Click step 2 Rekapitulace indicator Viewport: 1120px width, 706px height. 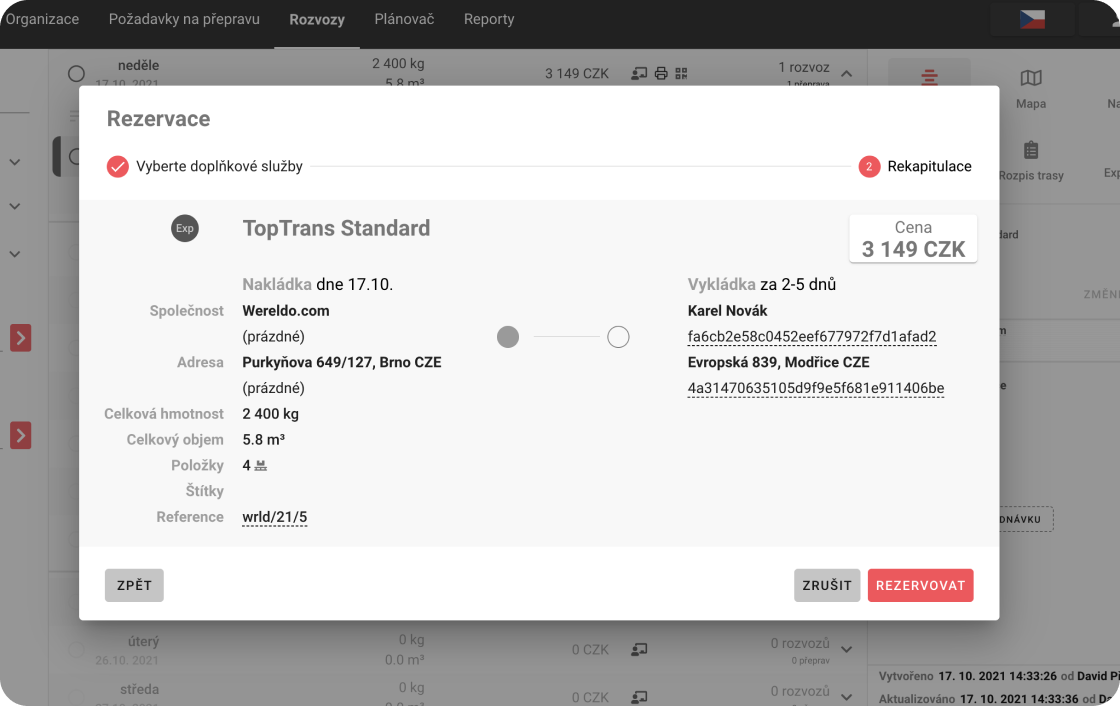click(x=869, y=166)
